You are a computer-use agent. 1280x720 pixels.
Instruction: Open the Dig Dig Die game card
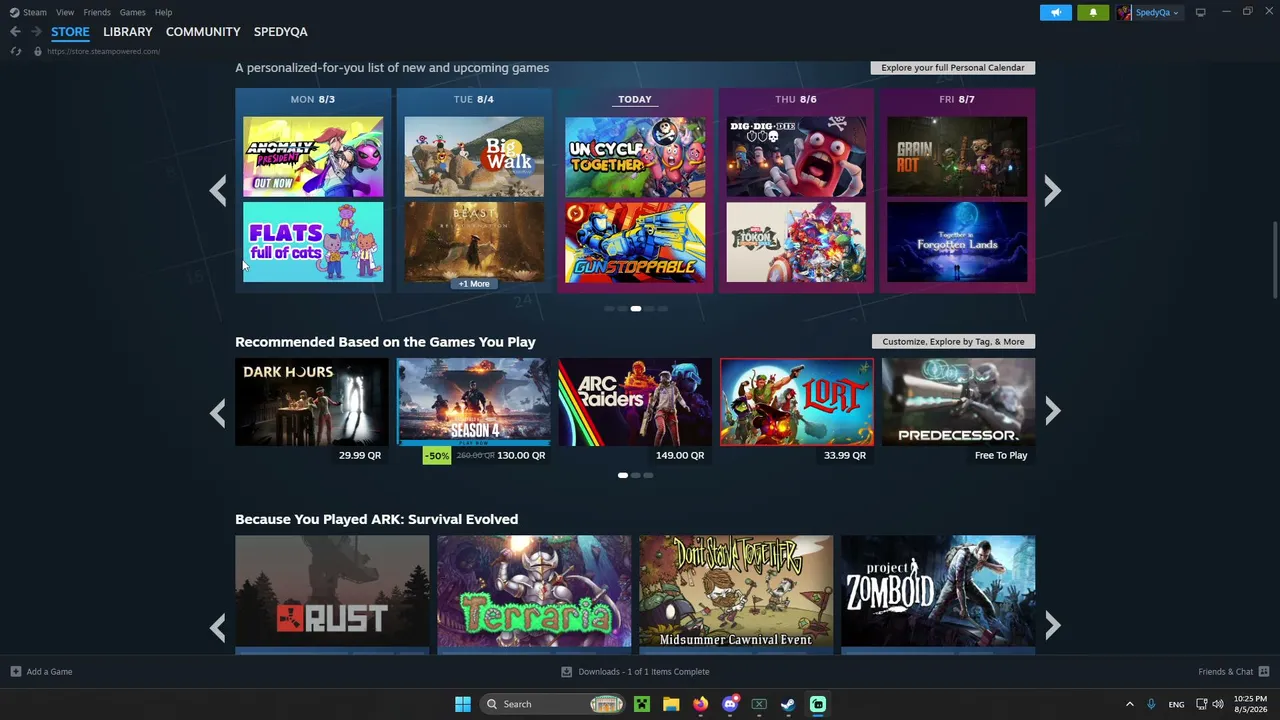[x=796, y=157]
